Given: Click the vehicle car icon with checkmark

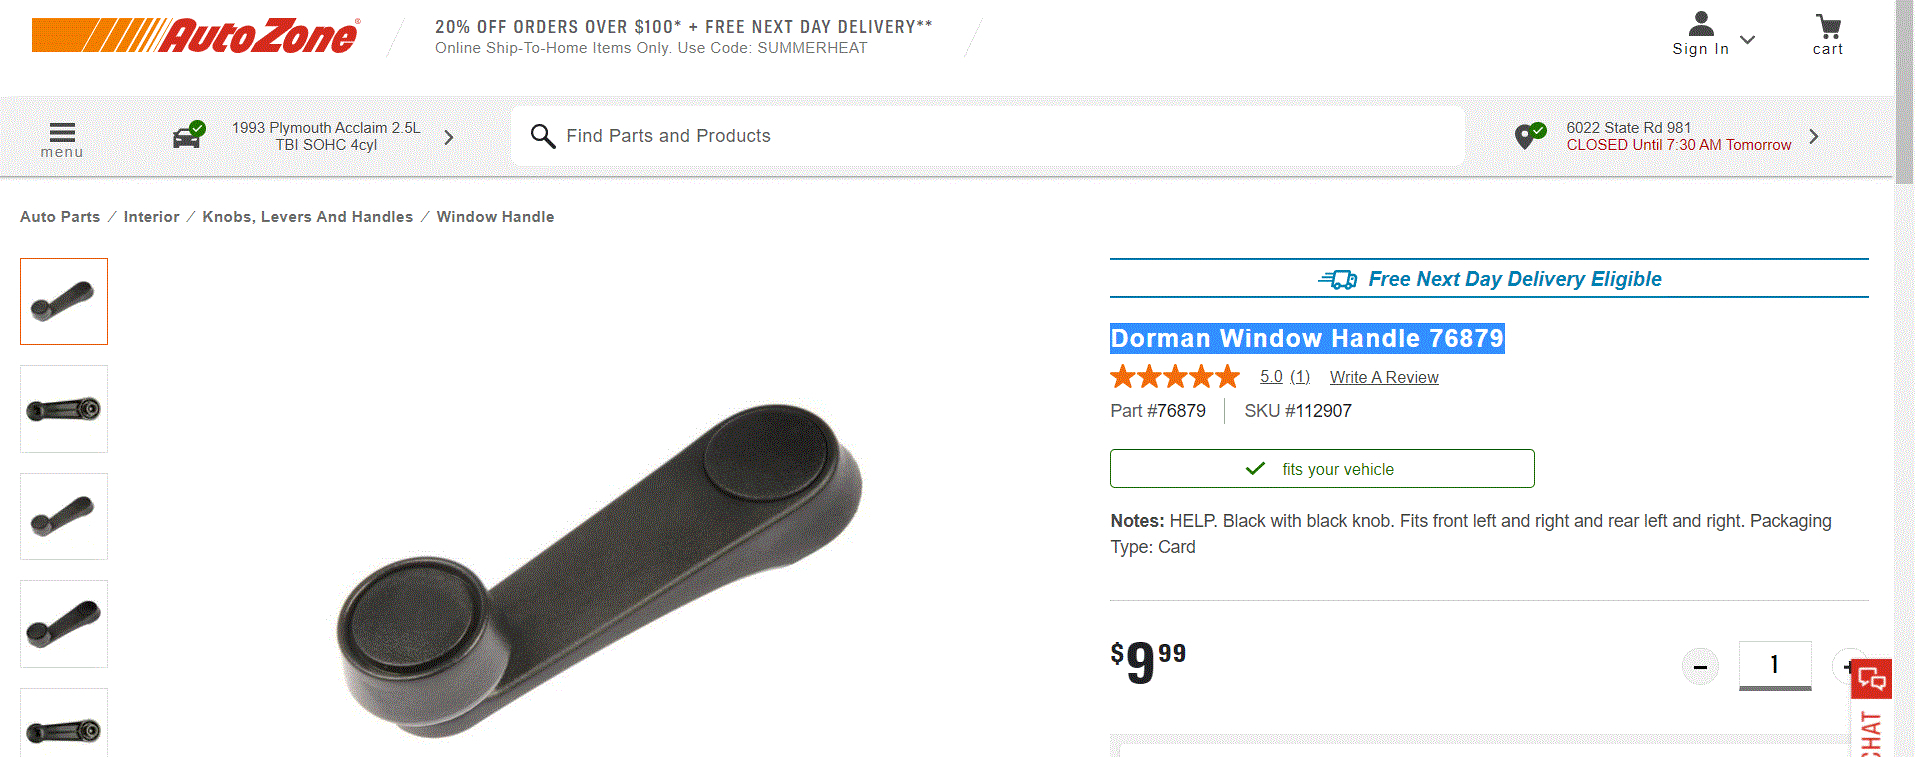Looking at the screenshot, I should (x=188, y=135).
